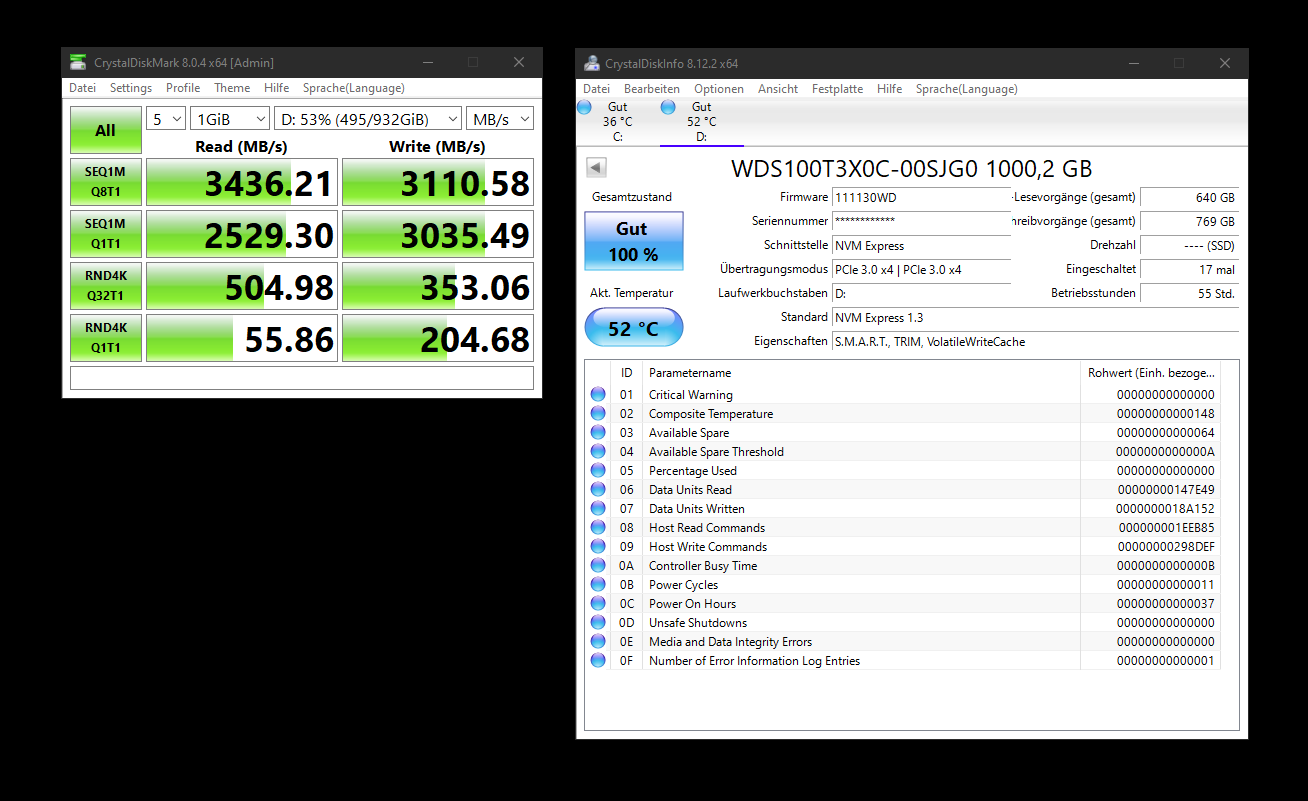Click status orb for Host Read Commands

coord(598,527)
